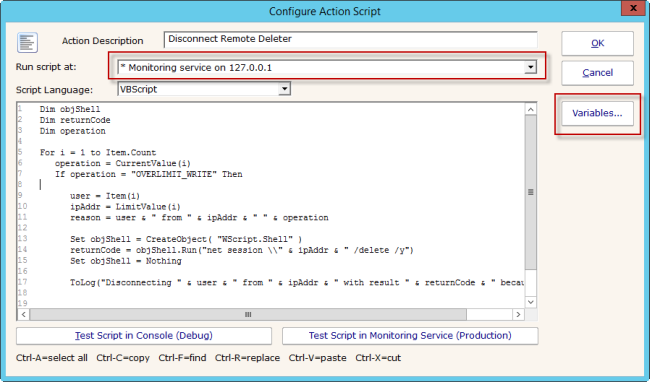
Task: Click the 'Ctrl-R=replace' shortcut hint
Action: [247, 358]
